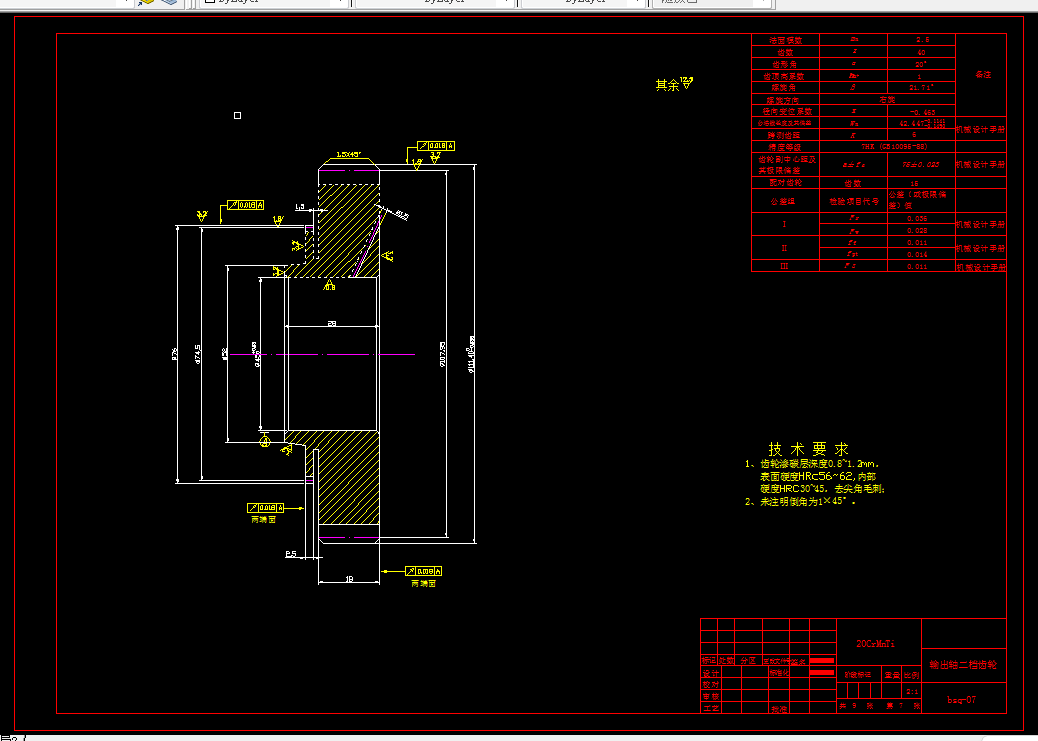Click the 跨测齿数 label cell

(x=785, y=135)
